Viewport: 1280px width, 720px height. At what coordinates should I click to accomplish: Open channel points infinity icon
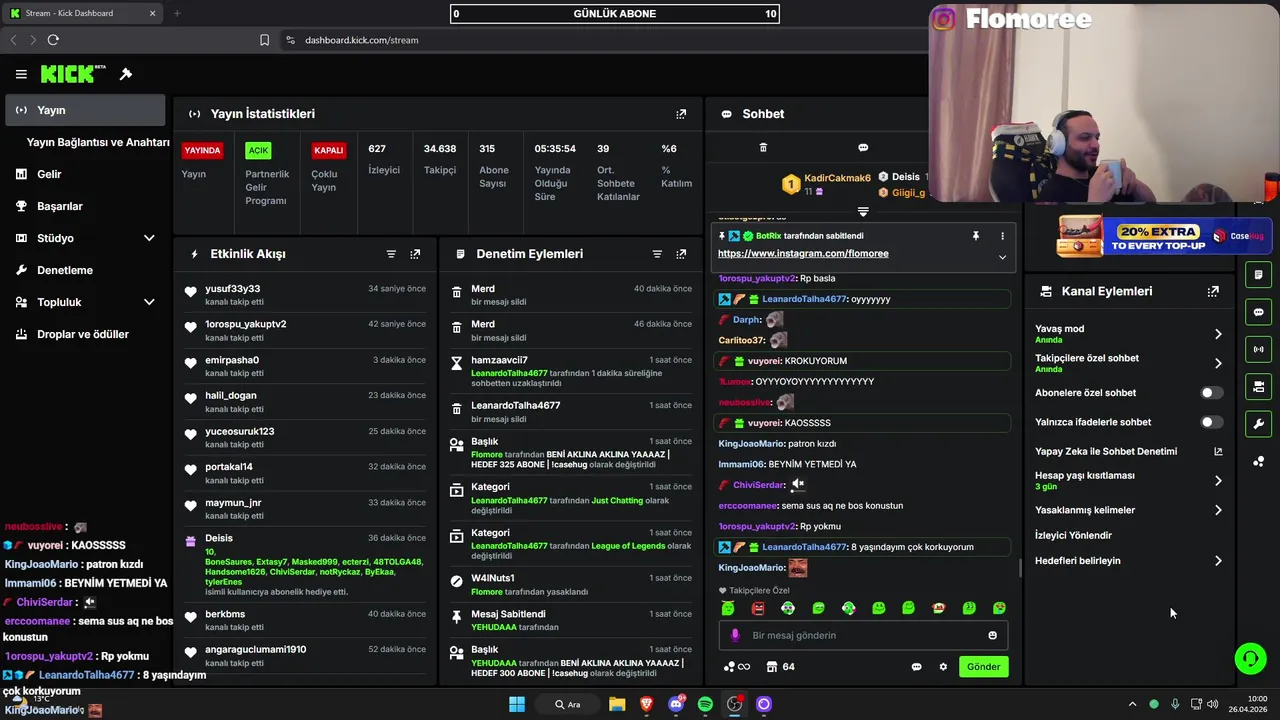(737, 667)
